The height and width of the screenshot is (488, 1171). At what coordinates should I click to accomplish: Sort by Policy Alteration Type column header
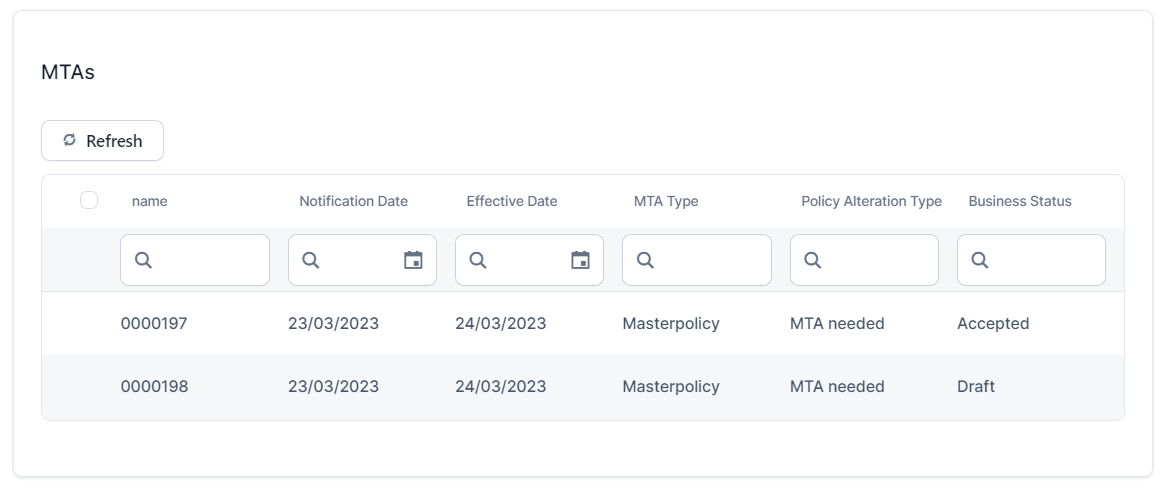(871, 201)
